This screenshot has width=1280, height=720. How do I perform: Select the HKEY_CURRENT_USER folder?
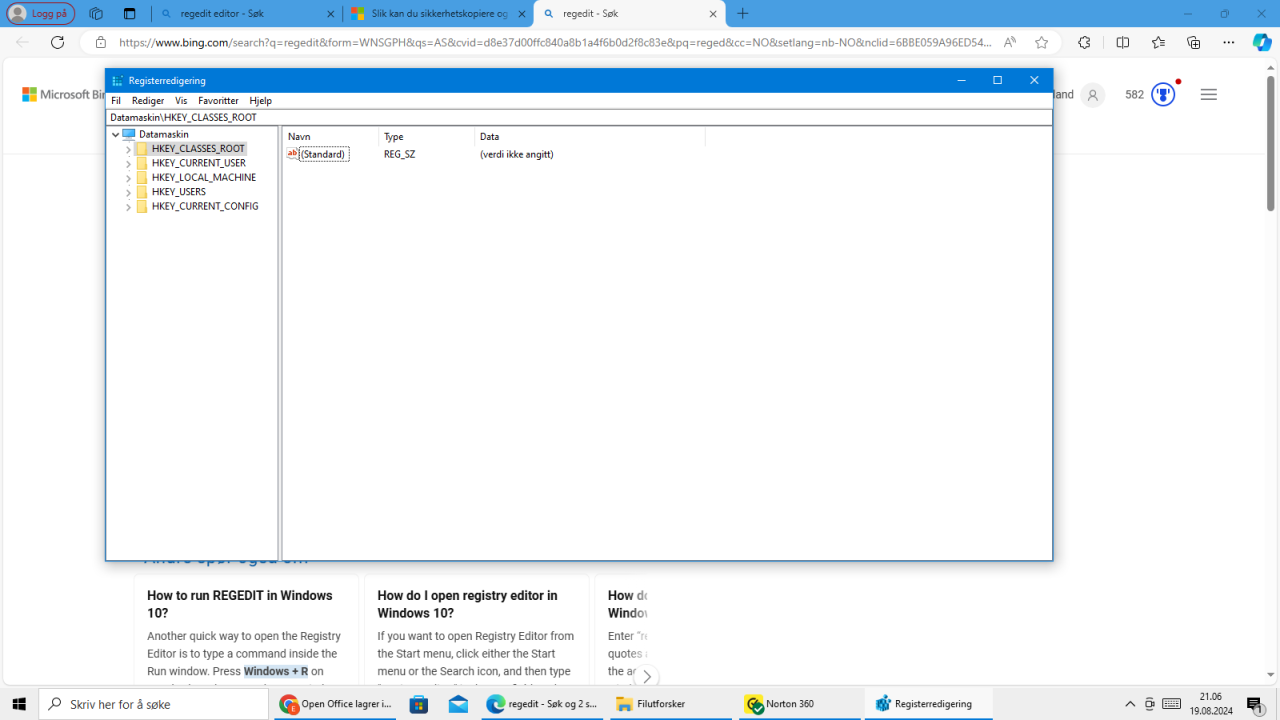pyautogui.click(x=198, y=163)
